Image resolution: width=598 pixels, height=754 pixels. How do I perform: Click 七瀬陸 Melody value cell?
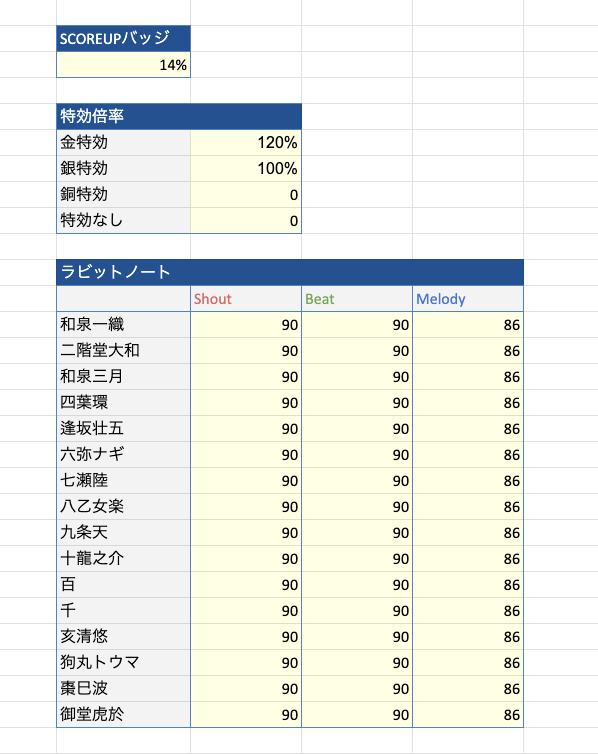pyautogui.click(x=468, y=480)
